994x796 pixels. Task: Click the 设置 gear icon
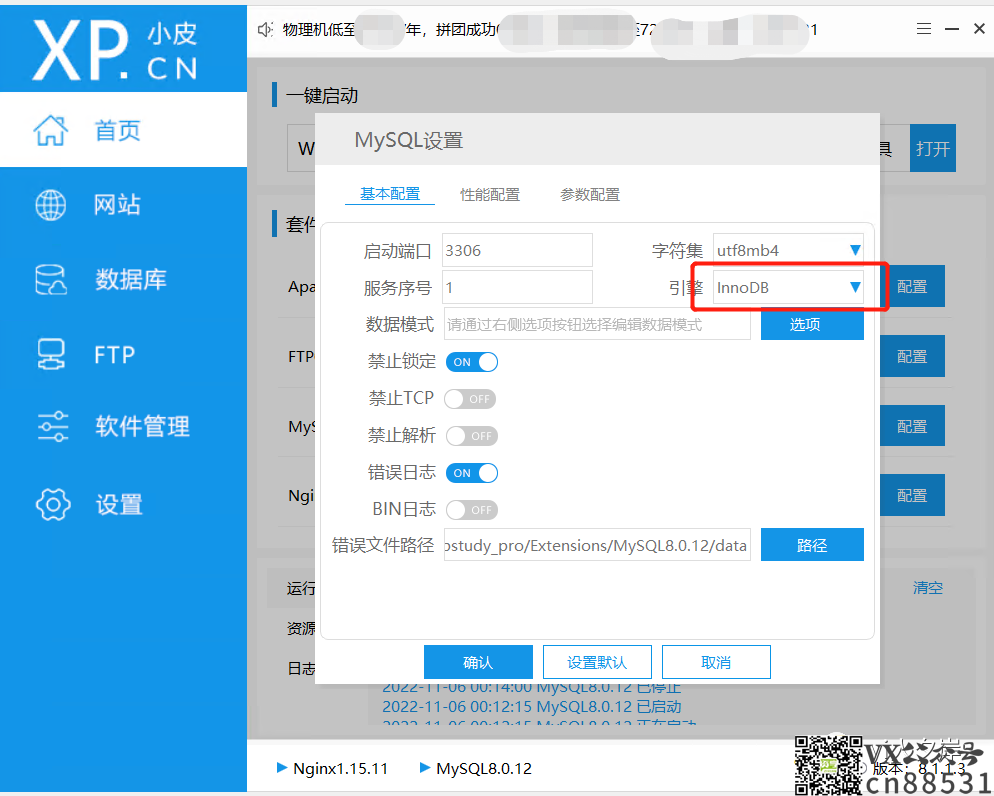tap(53, 504)
